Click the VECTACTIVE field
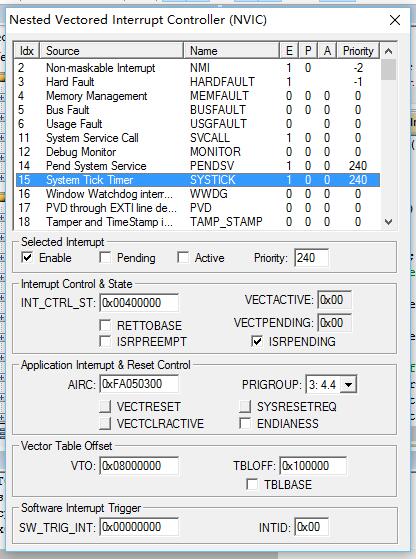Viewport: 416px width, 559px height. (334, 299)
